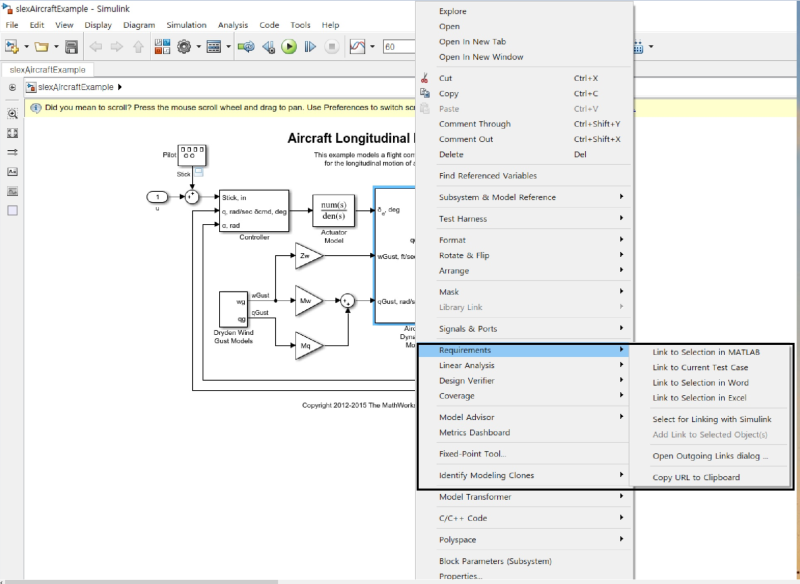Viewport: 800px width, 584px height.
Task: Click Copy URL to Clipboard
Action: tap(696, 477)
